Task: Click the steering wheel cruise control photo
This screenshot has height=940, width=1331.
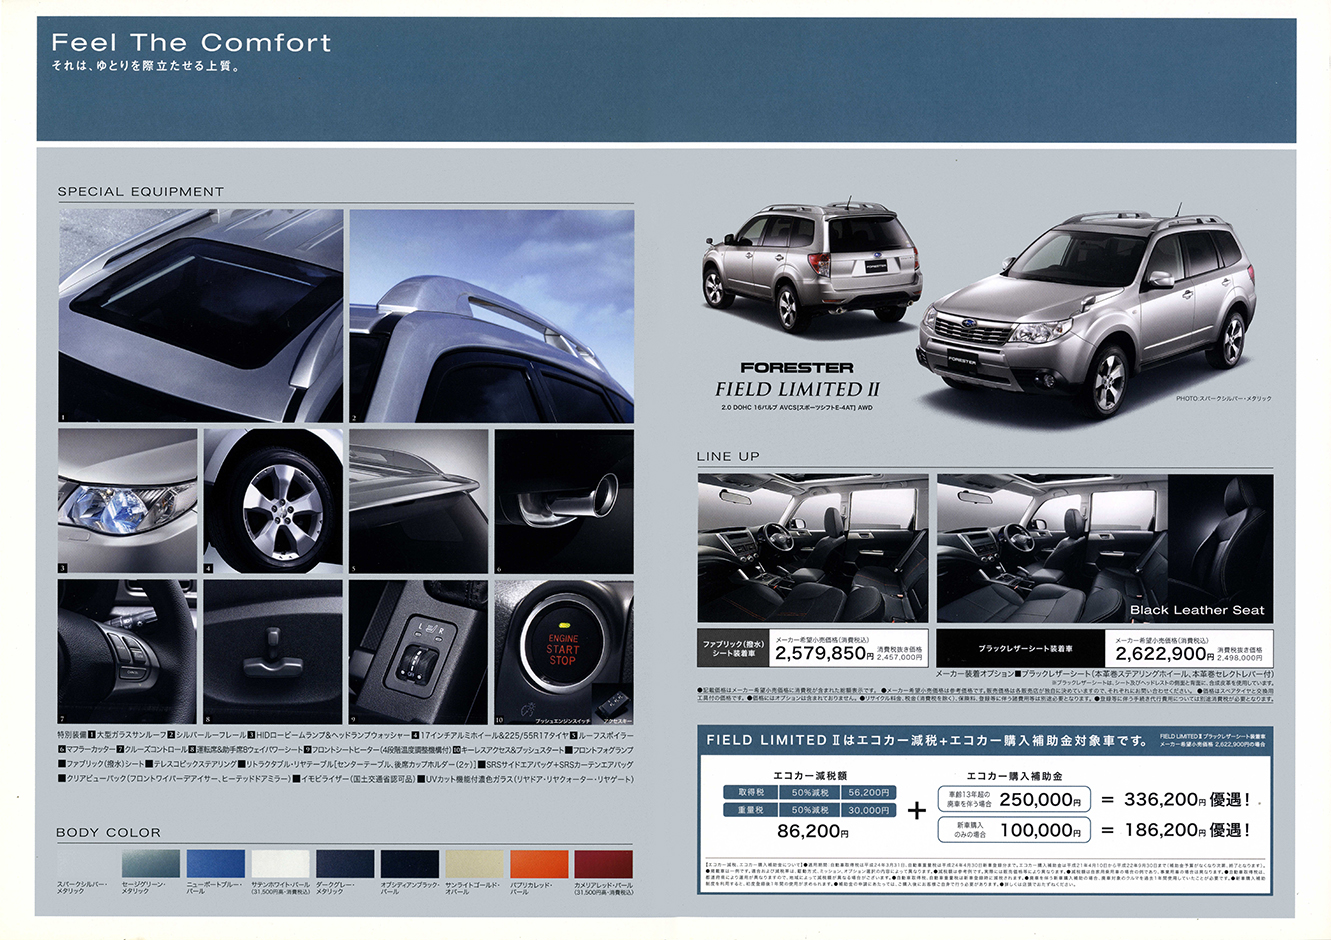Action: pos(127,652)
